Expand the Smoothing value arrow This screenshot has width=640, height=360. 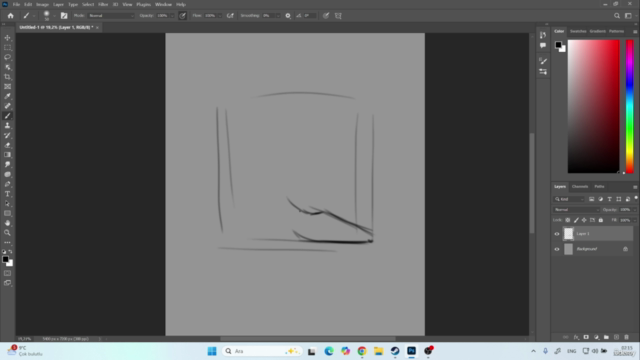[x=278, y=16]
